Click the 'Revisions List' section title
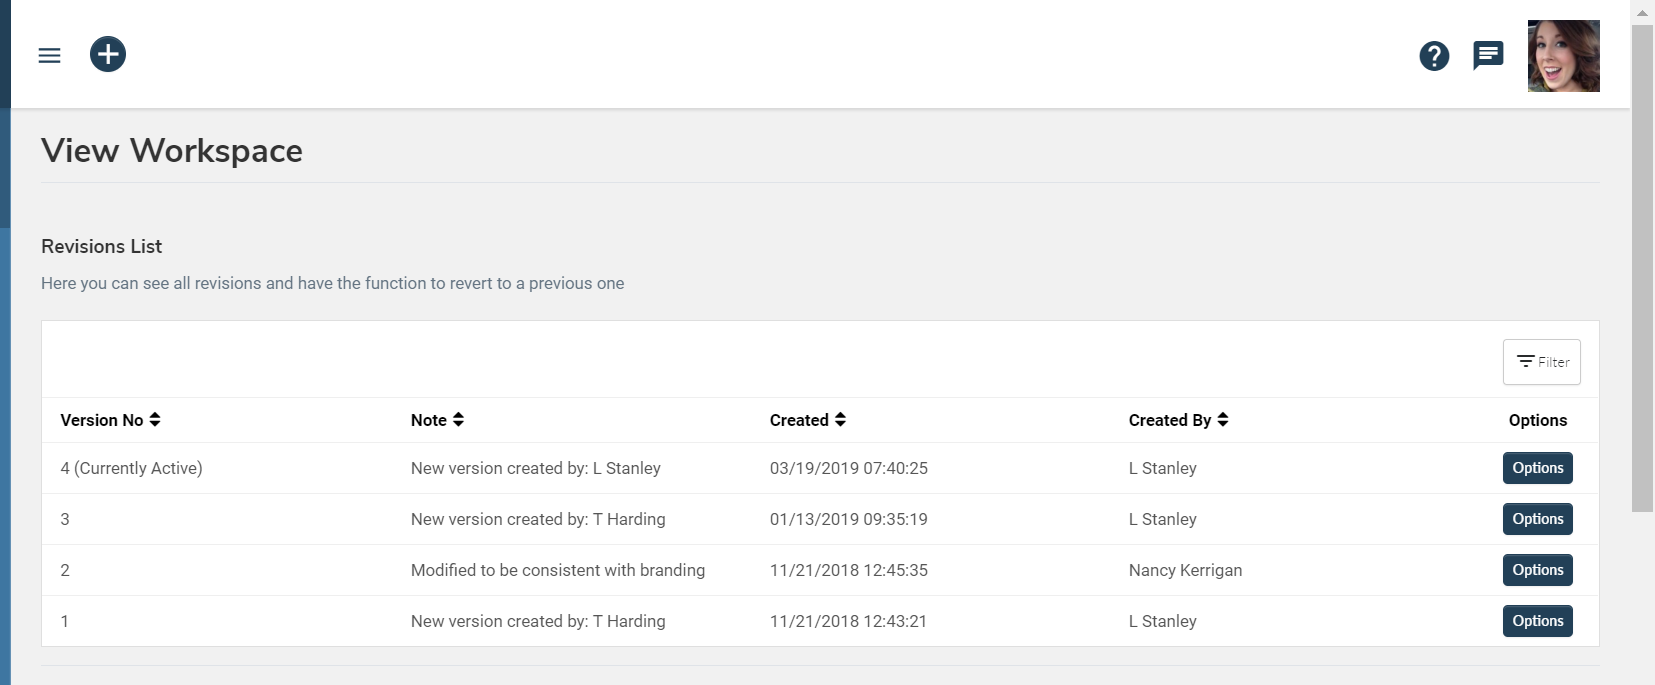The width and height of the screenshot is (1655, 685). [101, 246]
